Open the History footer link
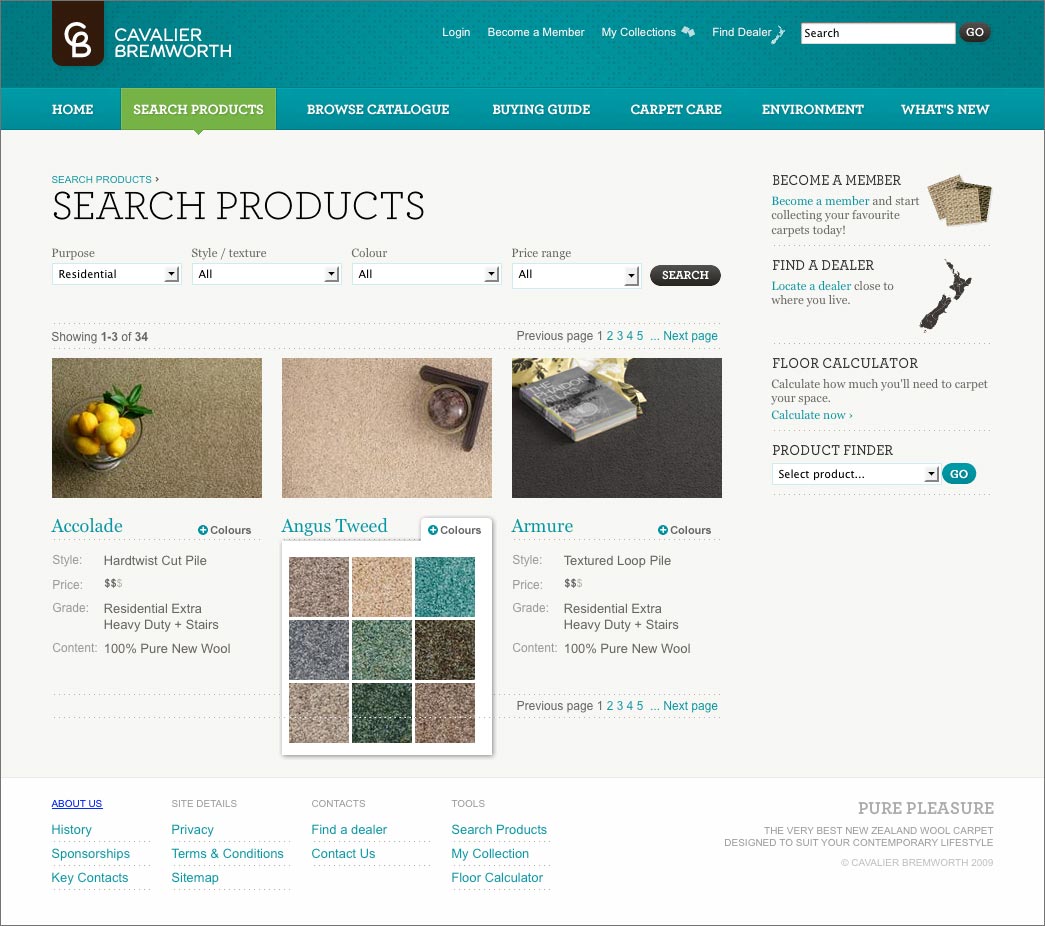The width and height of the screenshot is (1045, 926). click(71, 830)
